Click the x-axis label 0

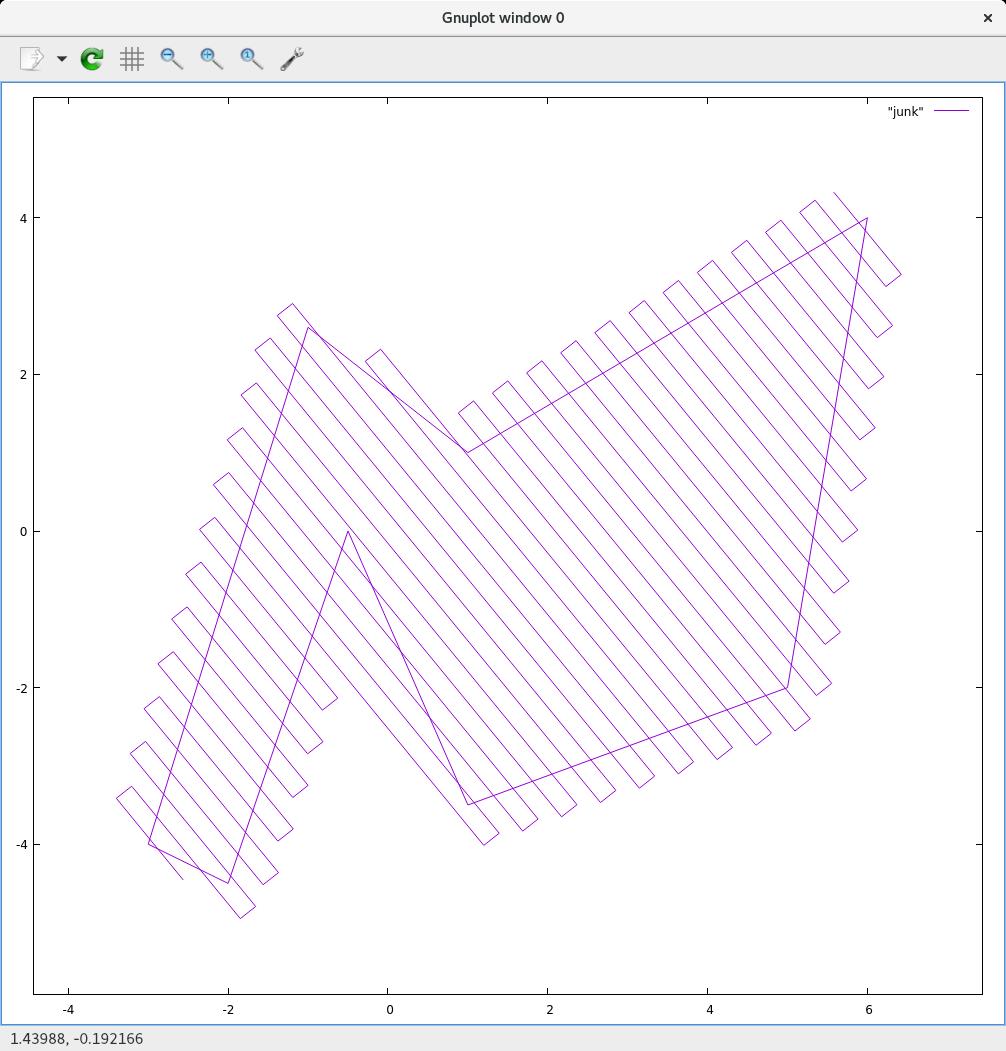[x=389, y=1009]
